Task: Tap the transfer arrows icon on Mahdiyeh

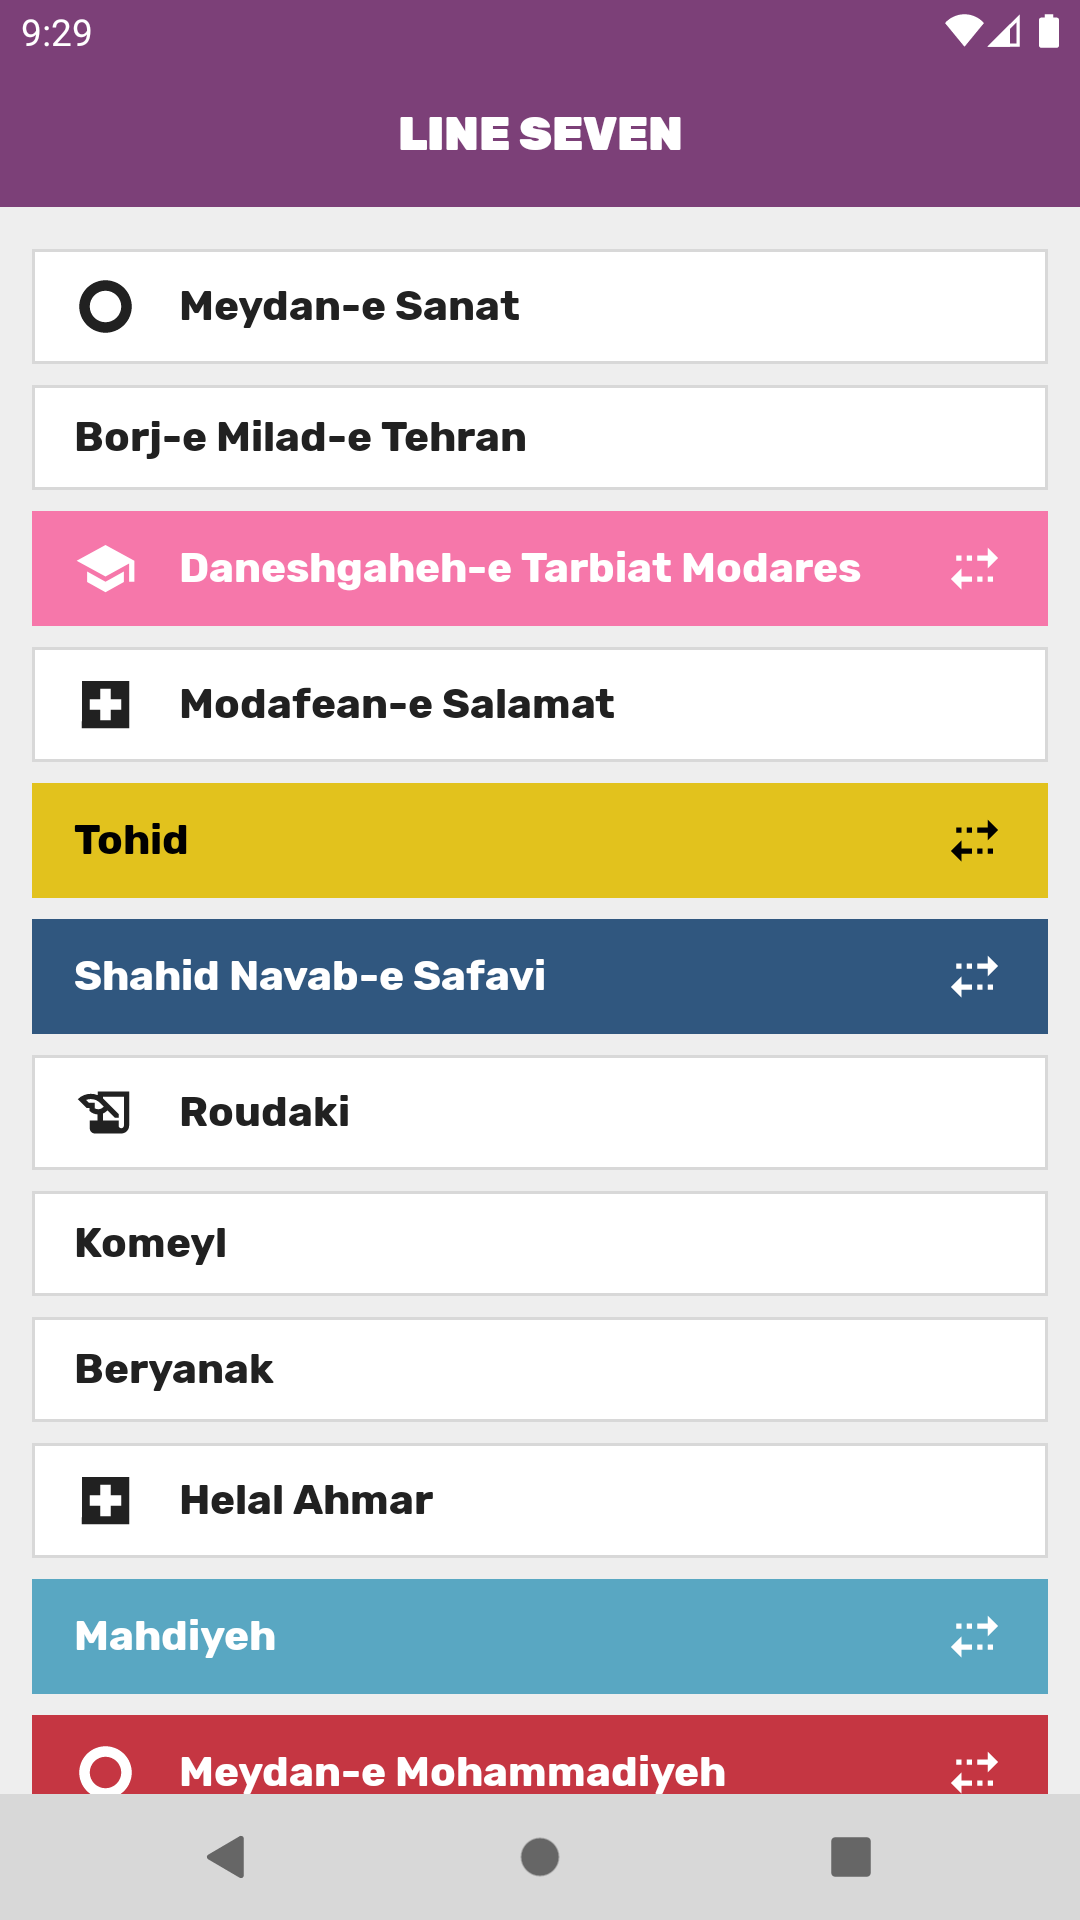Action: [x=974, y=1637]
